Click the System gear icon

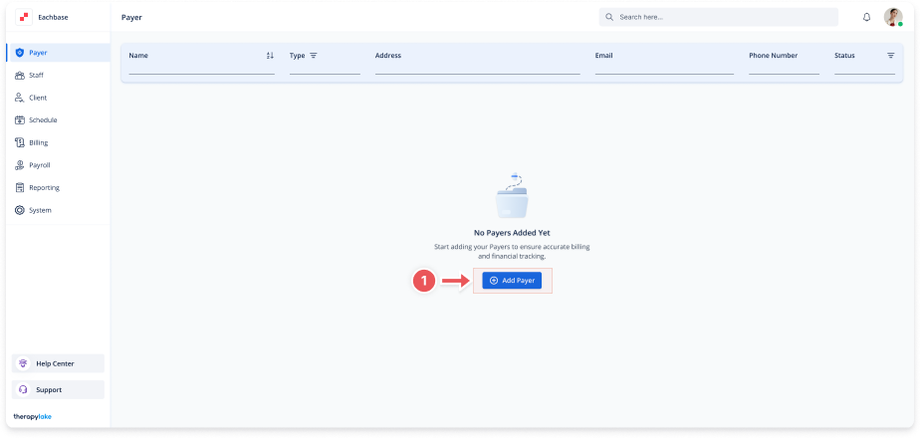[x=19, y=210]
